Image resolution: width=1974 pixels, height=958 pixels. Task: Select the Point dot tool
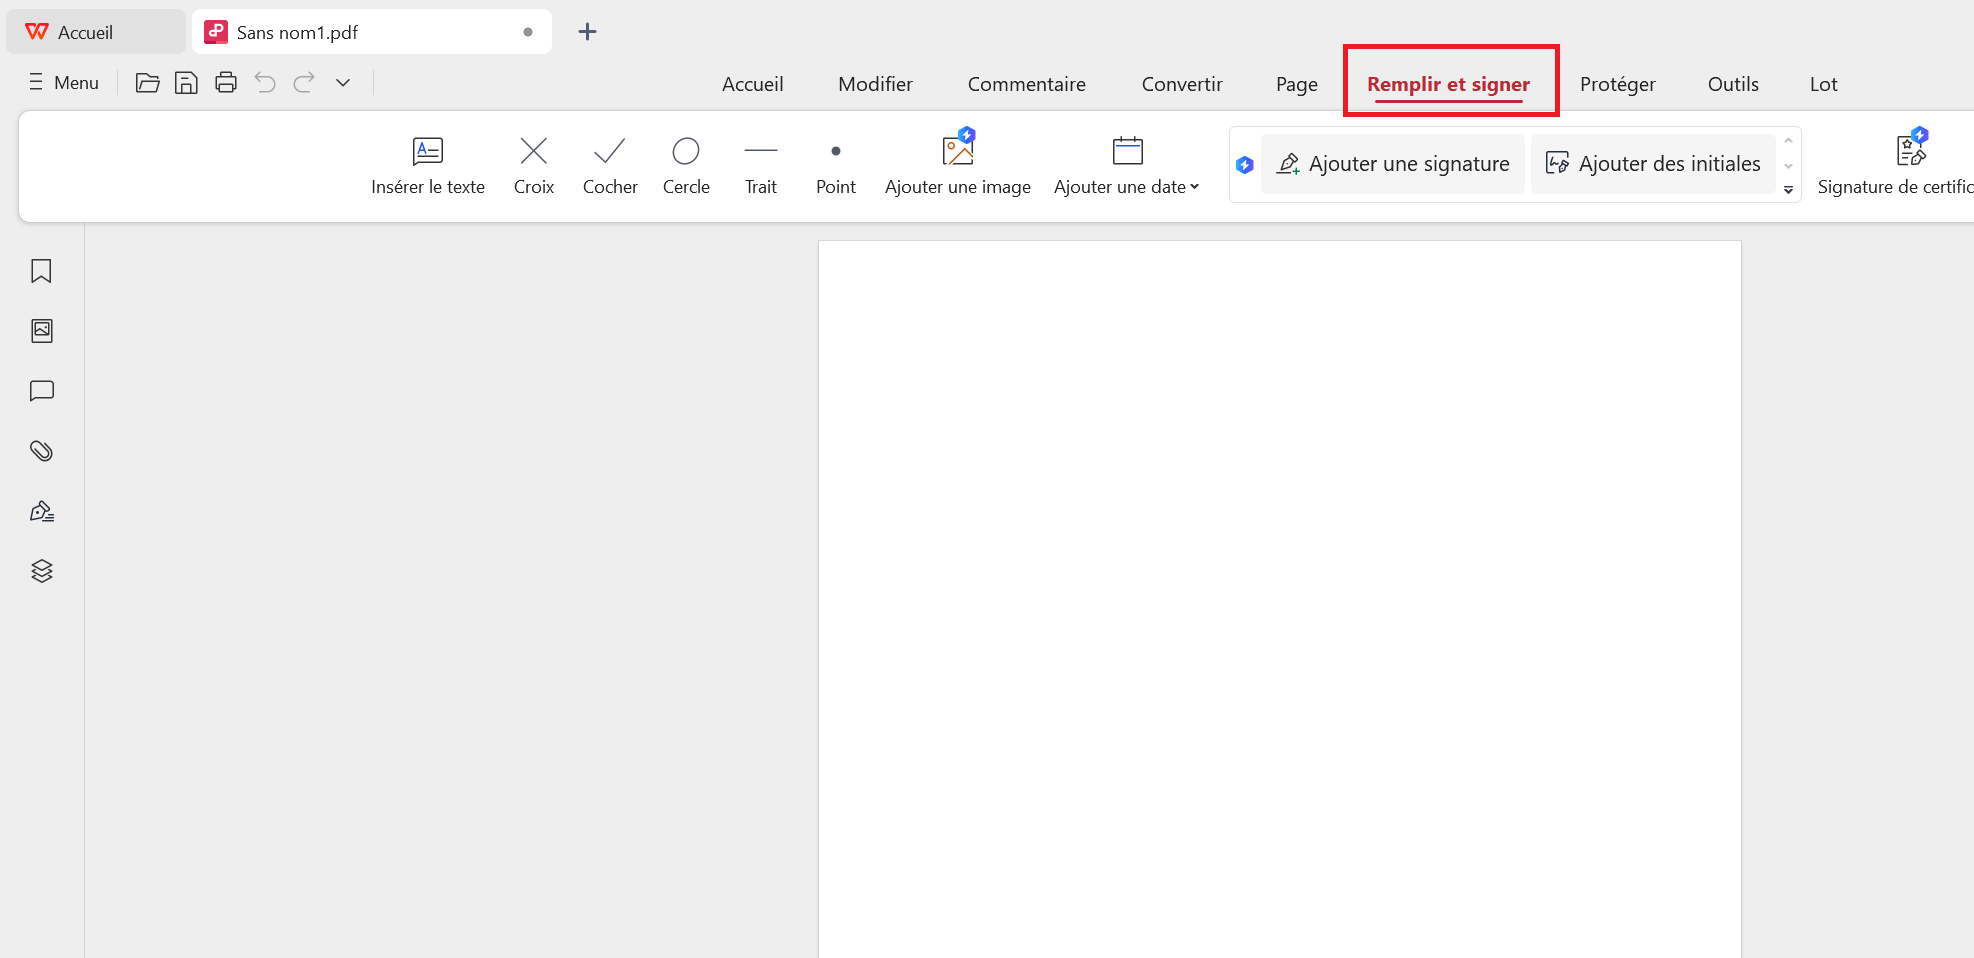tap(835, 165)
